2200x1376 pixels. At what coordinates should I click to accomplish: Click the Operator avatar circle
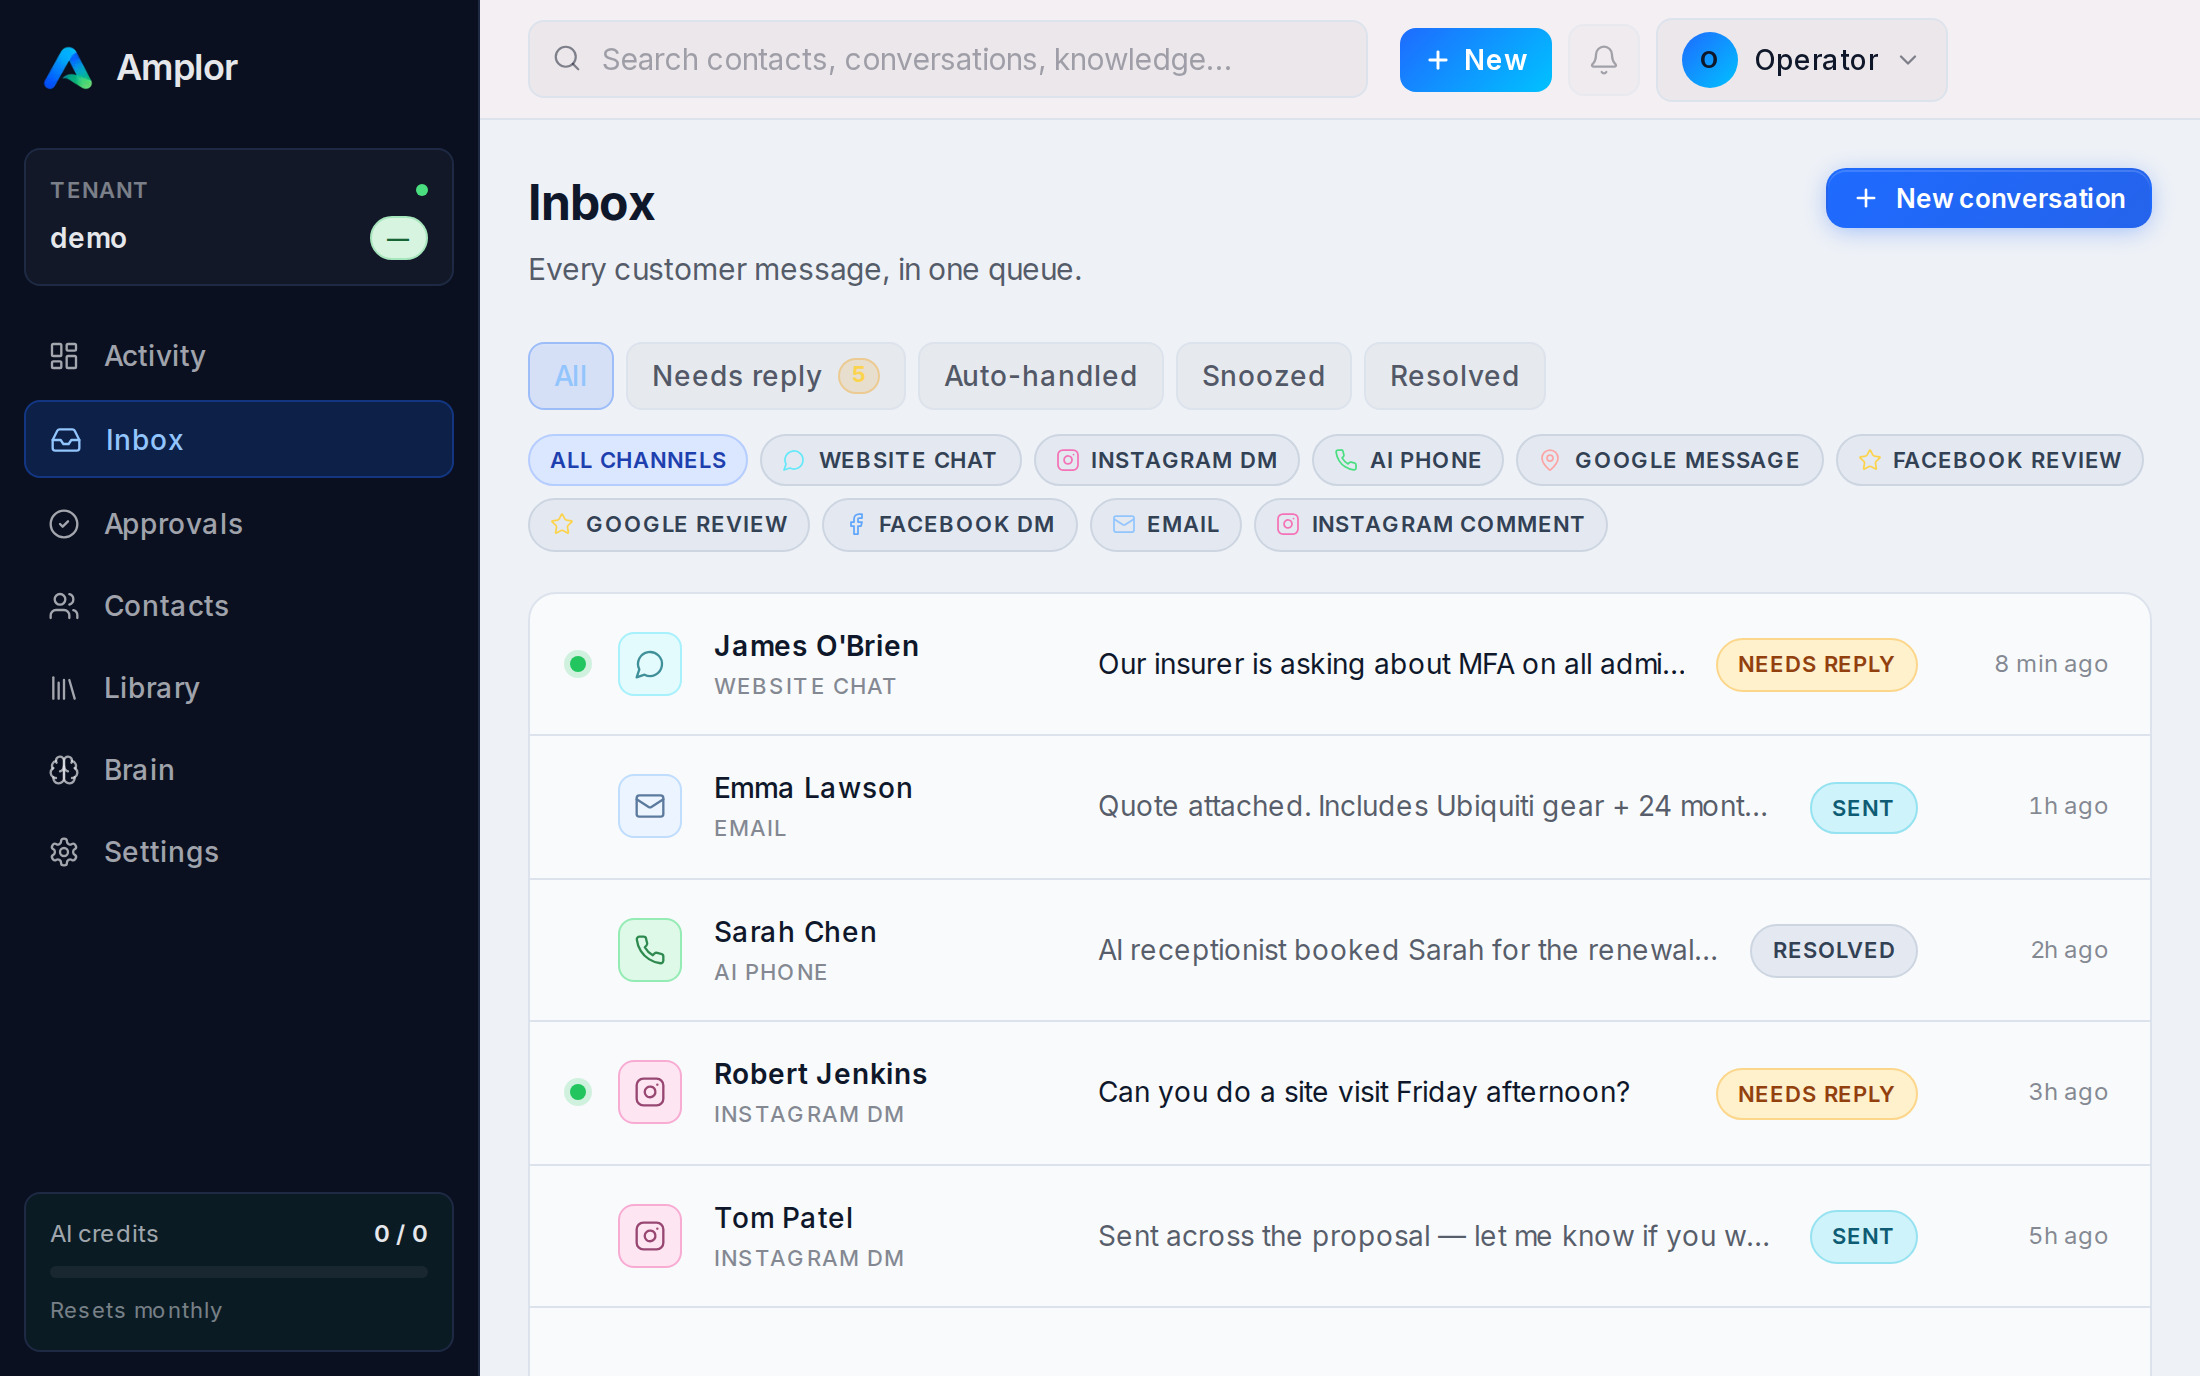tap(1709, 60)
